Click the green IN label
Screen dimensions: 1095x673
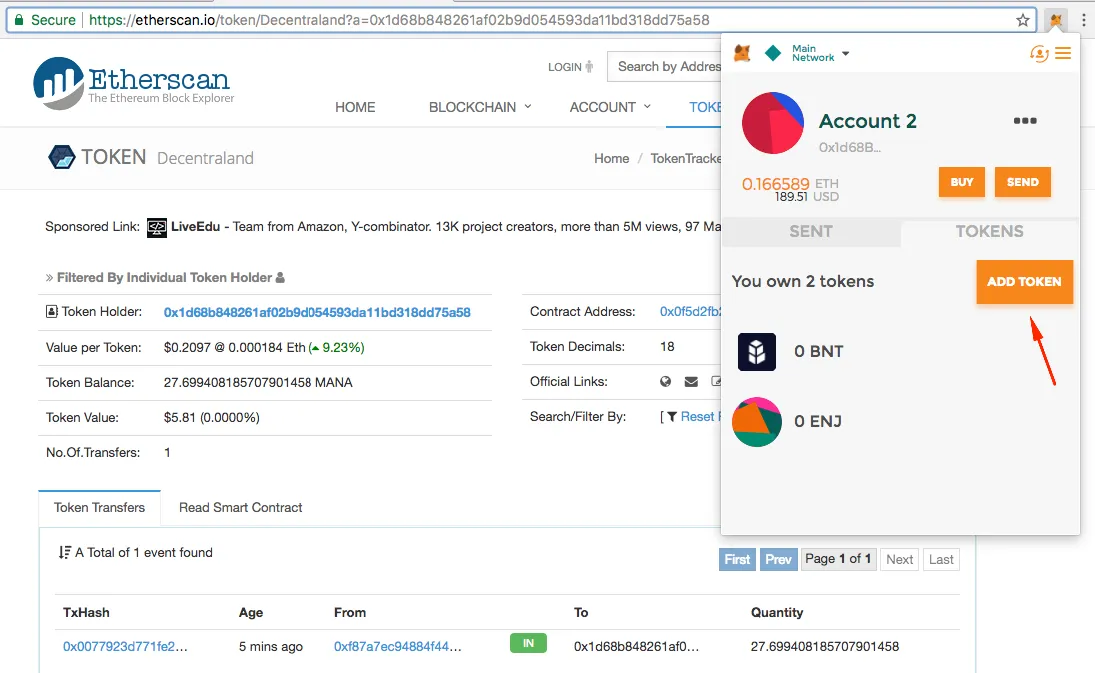pyautogui.click(x=529, y=643)
